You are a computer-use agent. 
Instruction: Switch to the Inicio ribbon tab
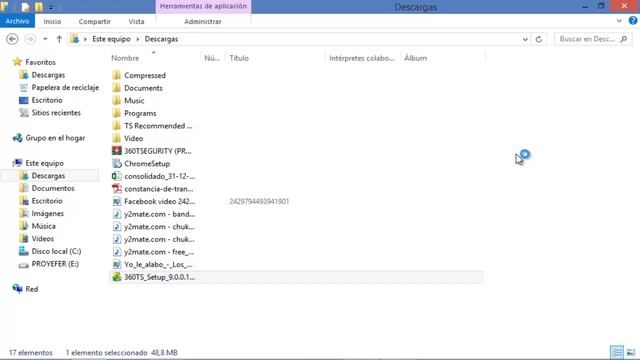(x=52, y=22)
